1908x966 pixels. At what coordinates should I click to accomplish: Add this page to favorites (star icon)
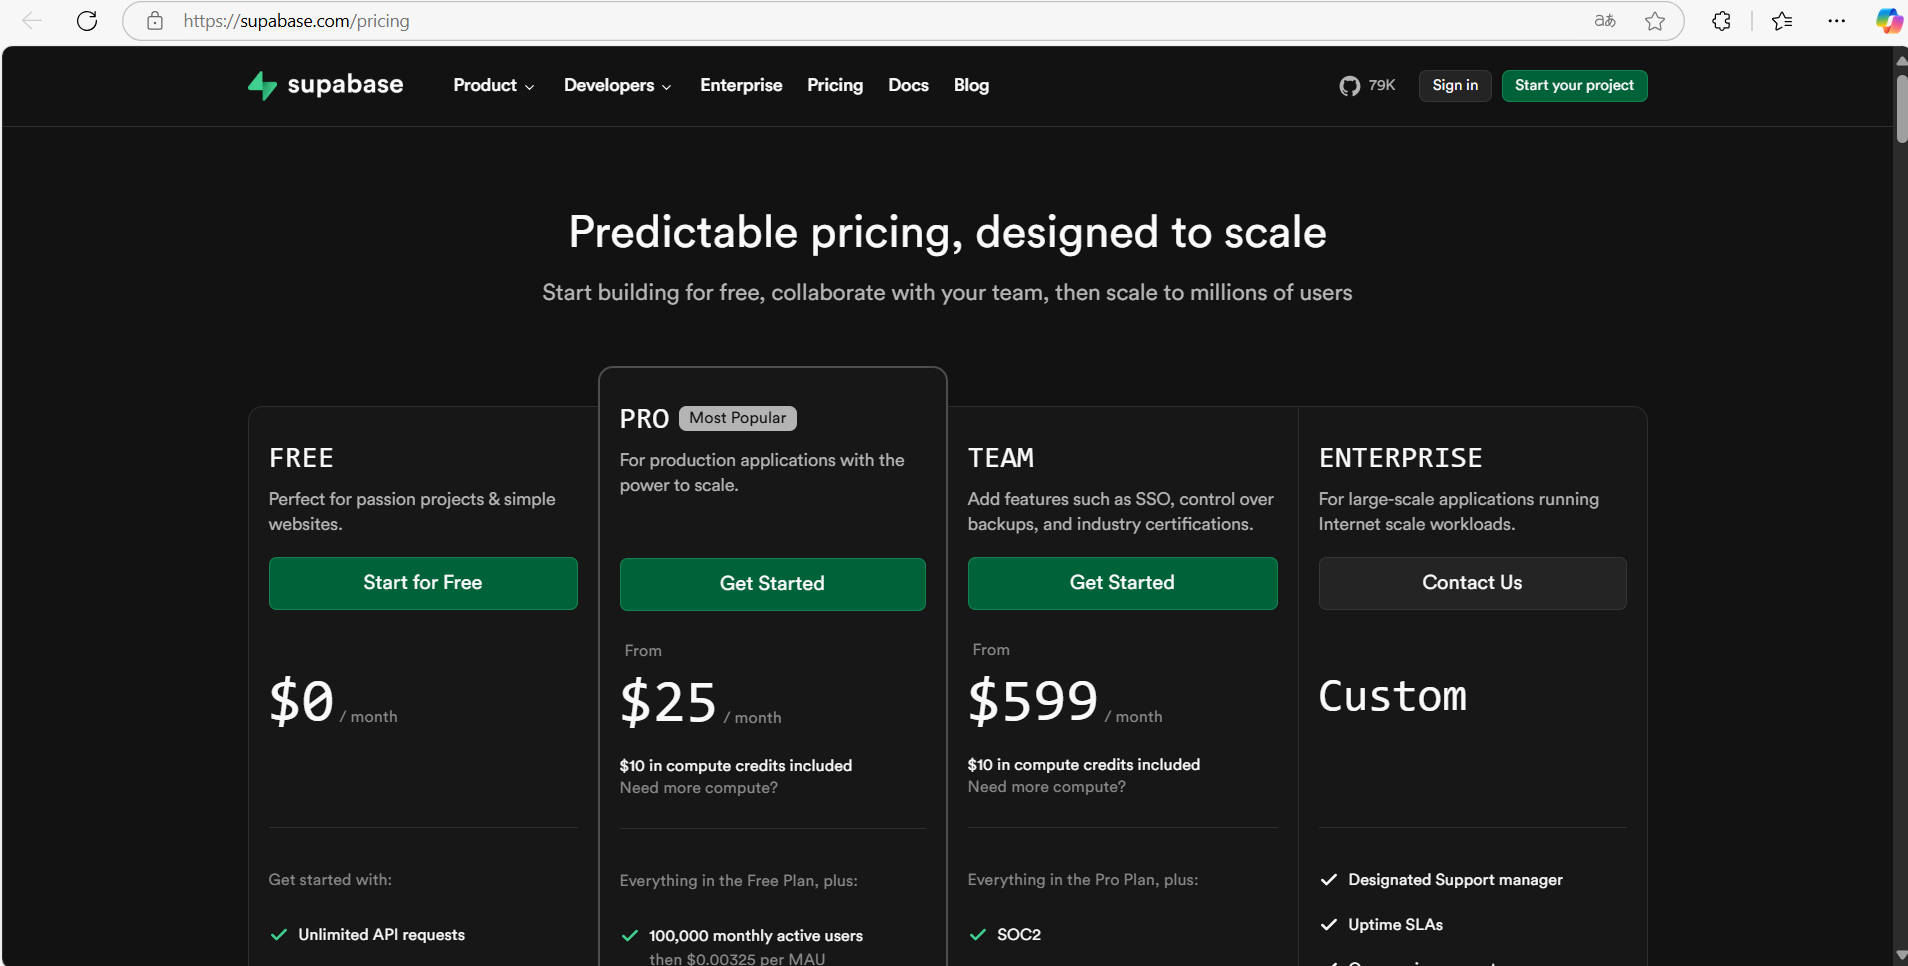[1655, 21]
